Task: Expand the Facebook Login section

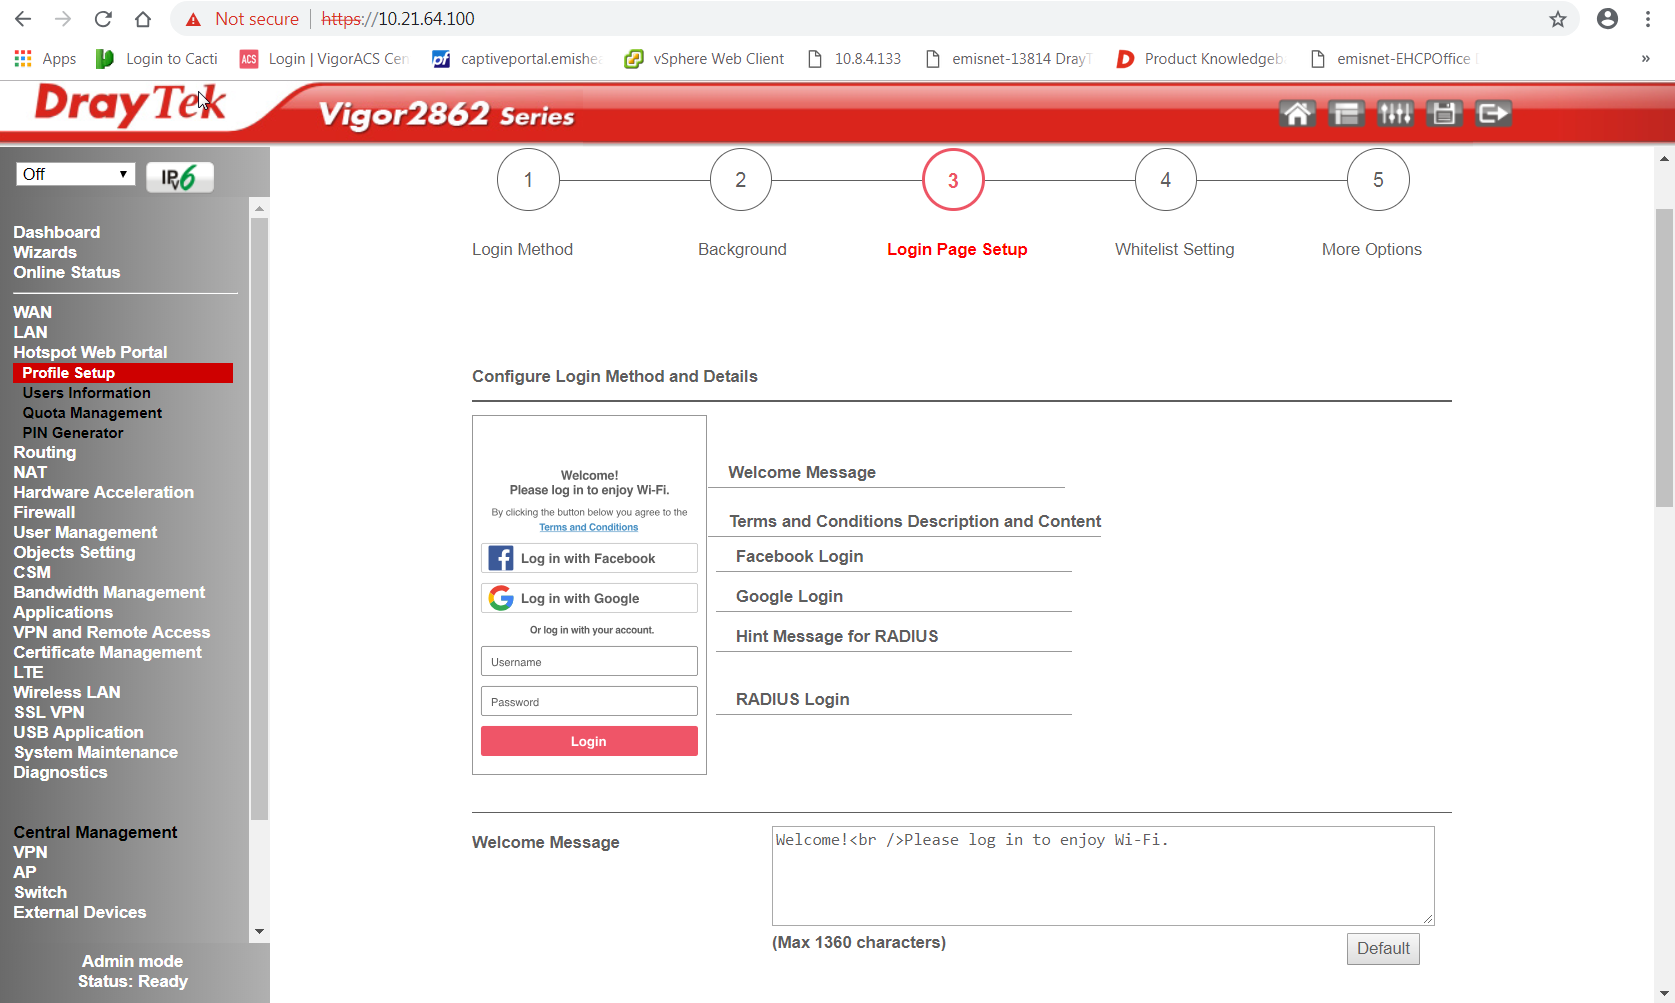Action: 799,557
